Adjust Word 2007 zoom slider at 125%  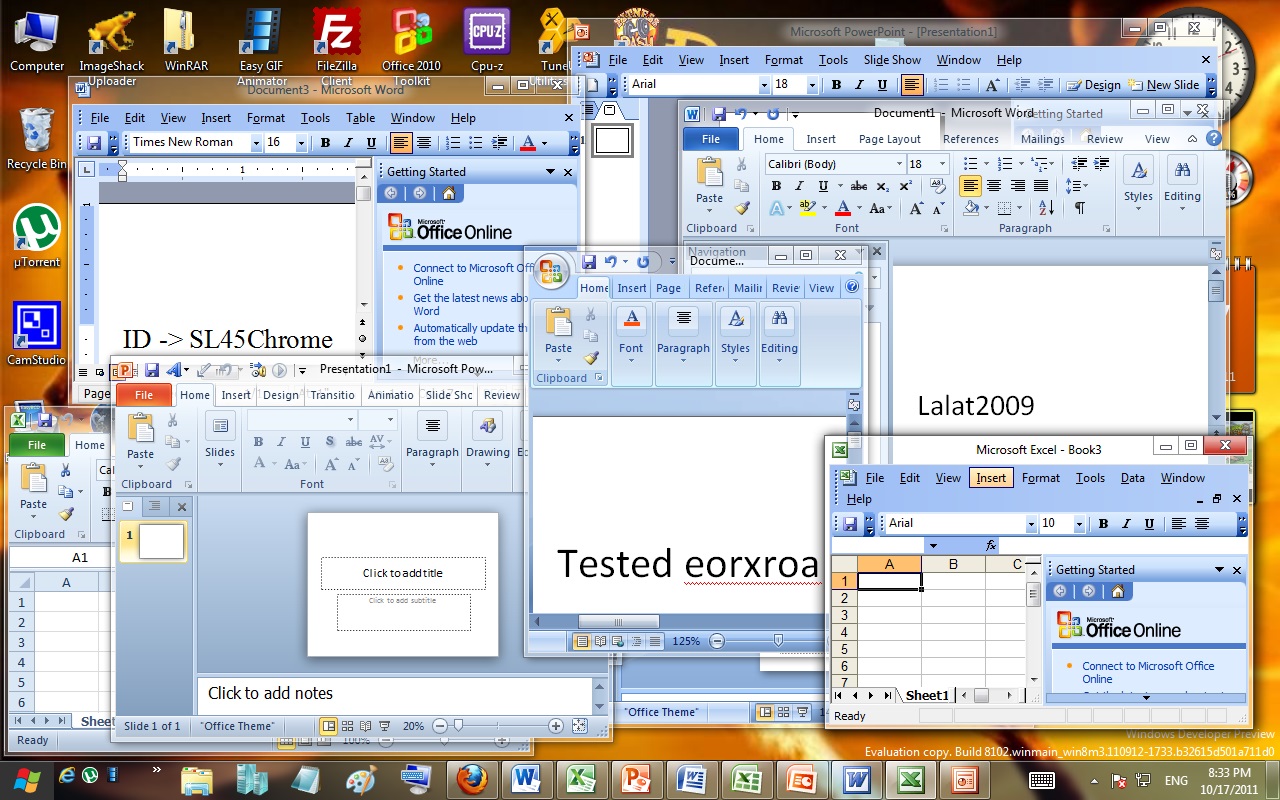coord(778,641)
